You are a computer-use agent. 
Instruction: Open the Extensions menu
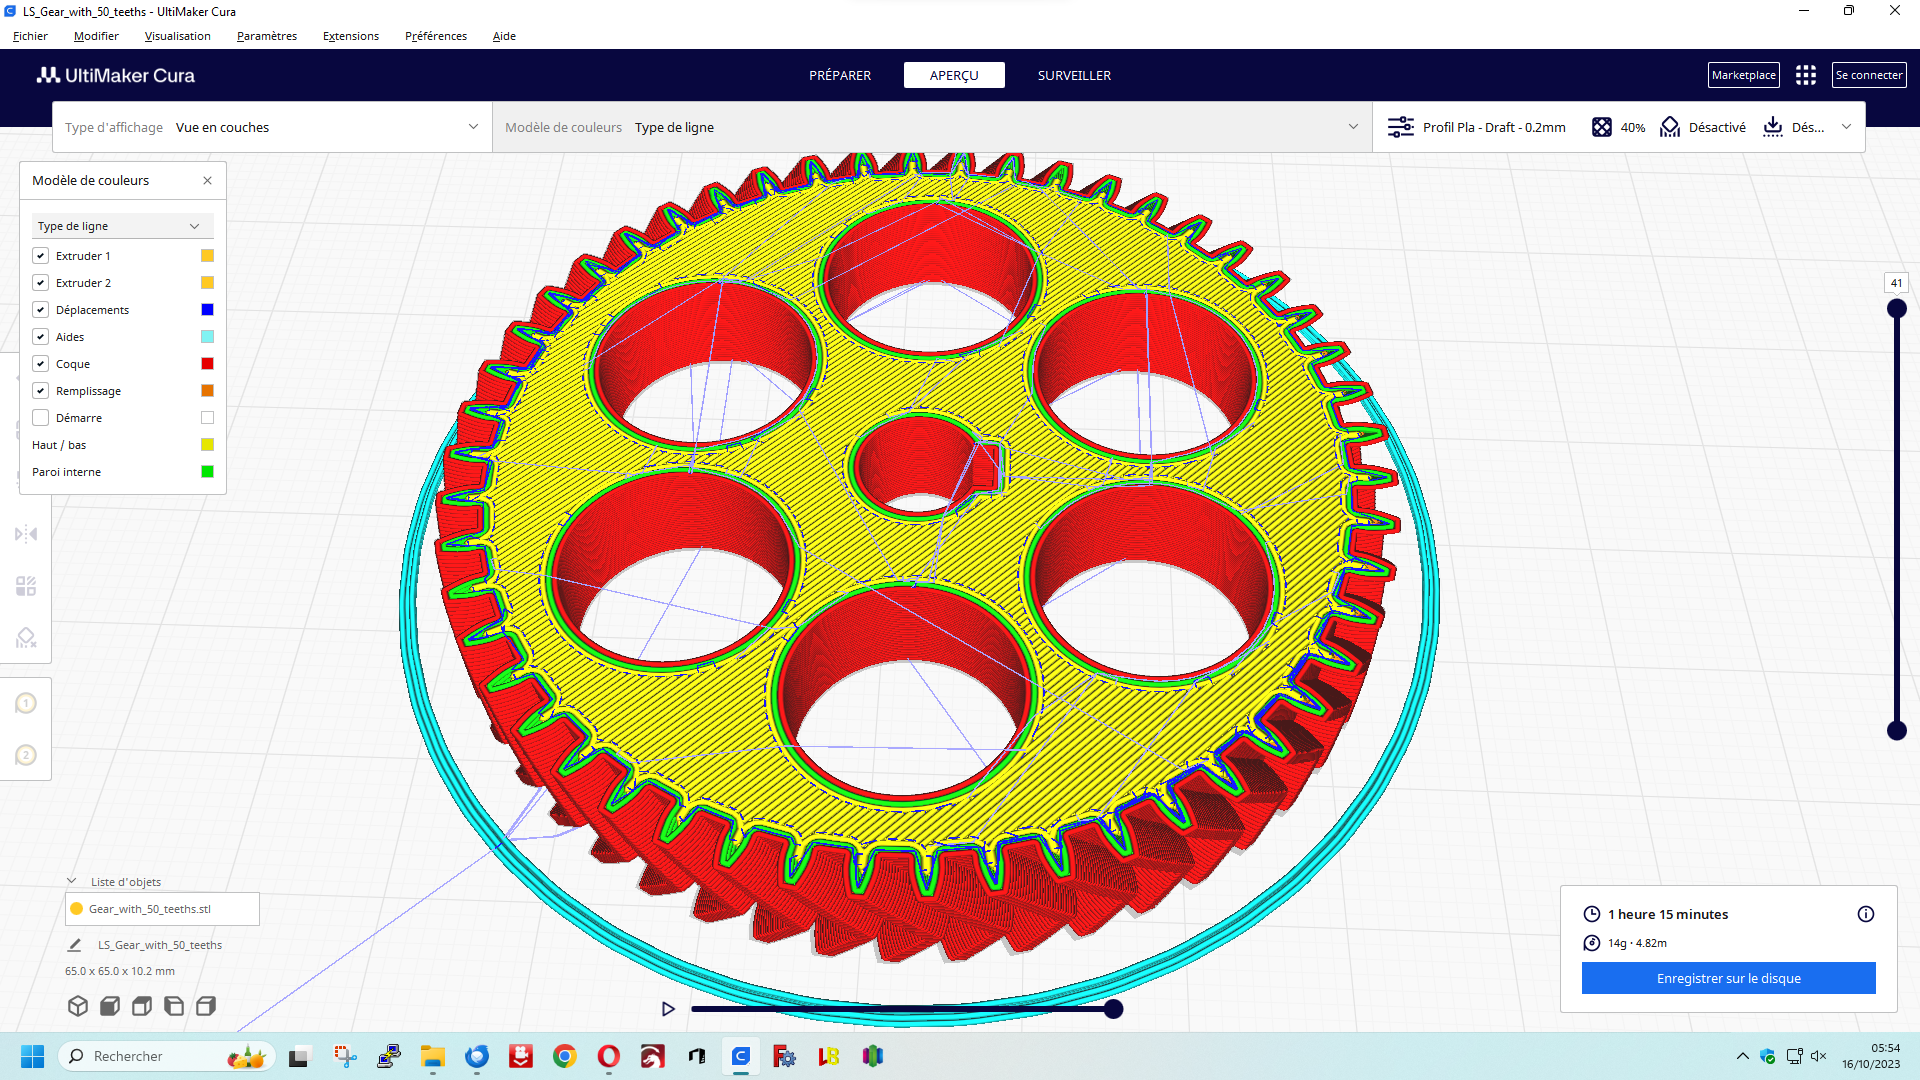click(350, 36)
